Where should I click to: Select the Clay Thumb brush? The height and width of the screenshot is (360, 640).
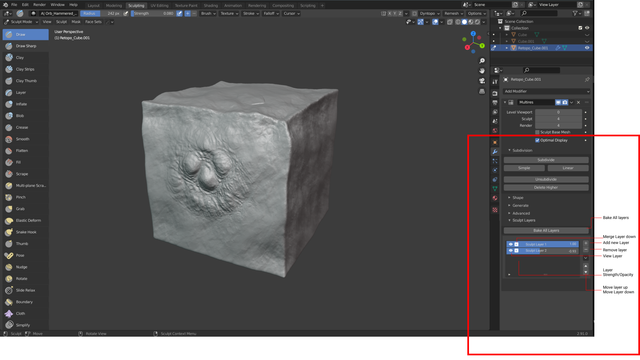pyautogui.click(x=25, y=81)
